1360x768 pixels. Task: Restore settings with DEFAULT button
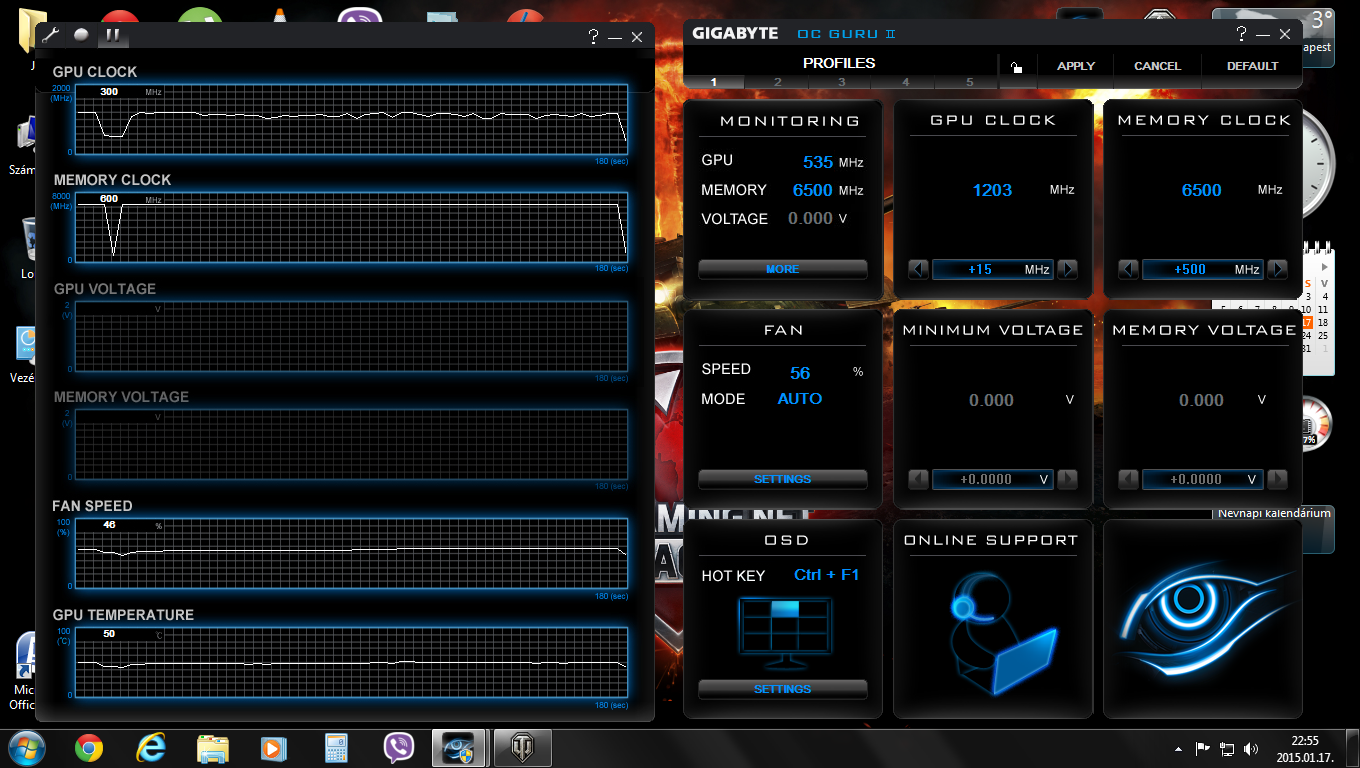pyautogui.click(x=1253, y=66)
